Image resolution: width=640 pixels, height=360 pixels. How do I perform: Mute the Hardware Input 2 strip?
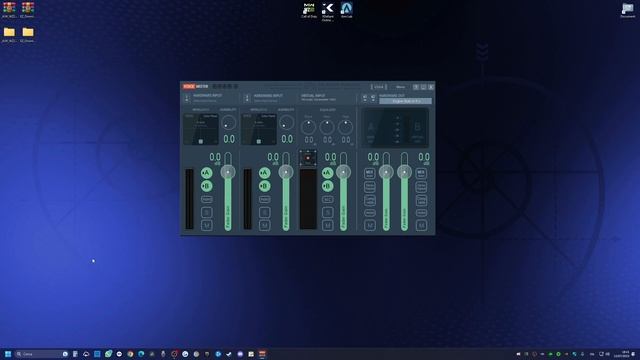click(264, 225)
